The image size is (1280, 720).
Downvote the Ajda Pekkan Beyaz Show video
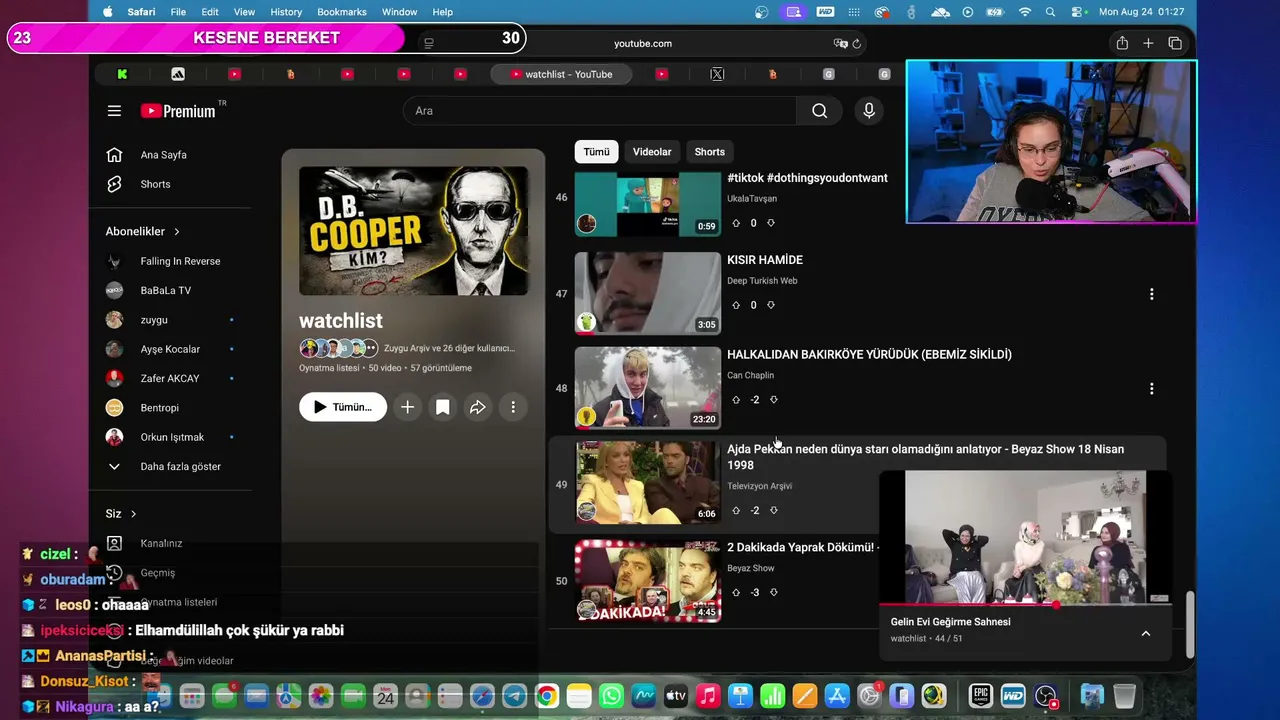(x=773, y=510)
